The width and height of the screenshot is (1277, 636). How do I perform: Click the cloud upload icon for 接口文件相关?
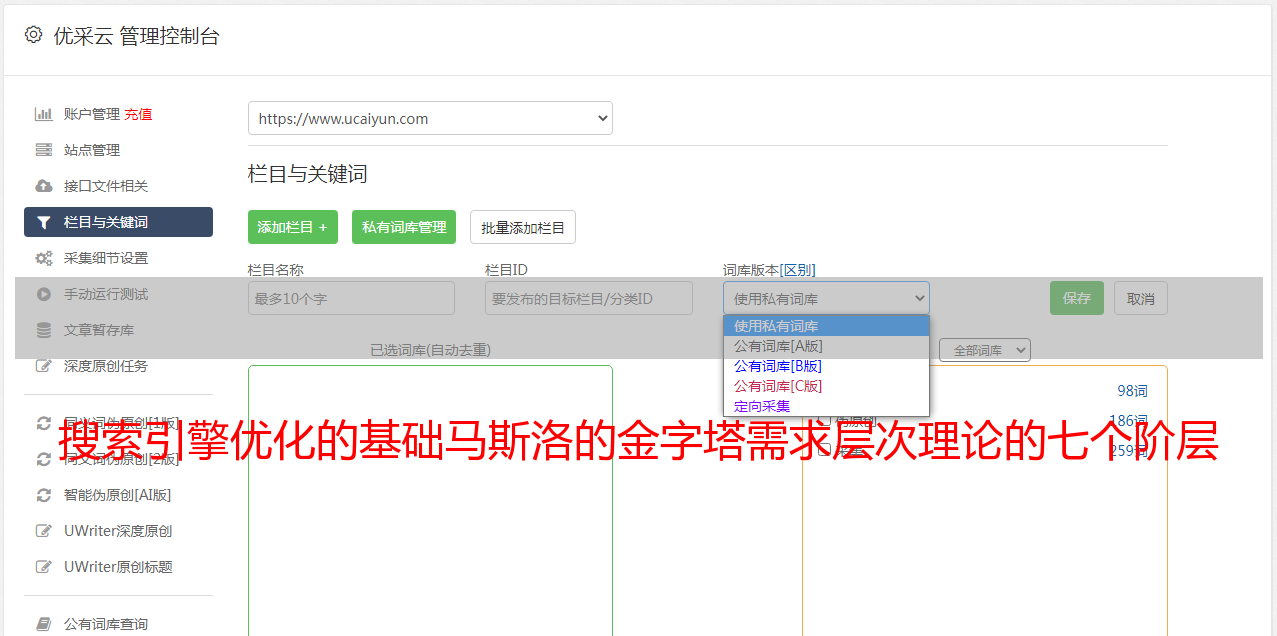(43, 186)
